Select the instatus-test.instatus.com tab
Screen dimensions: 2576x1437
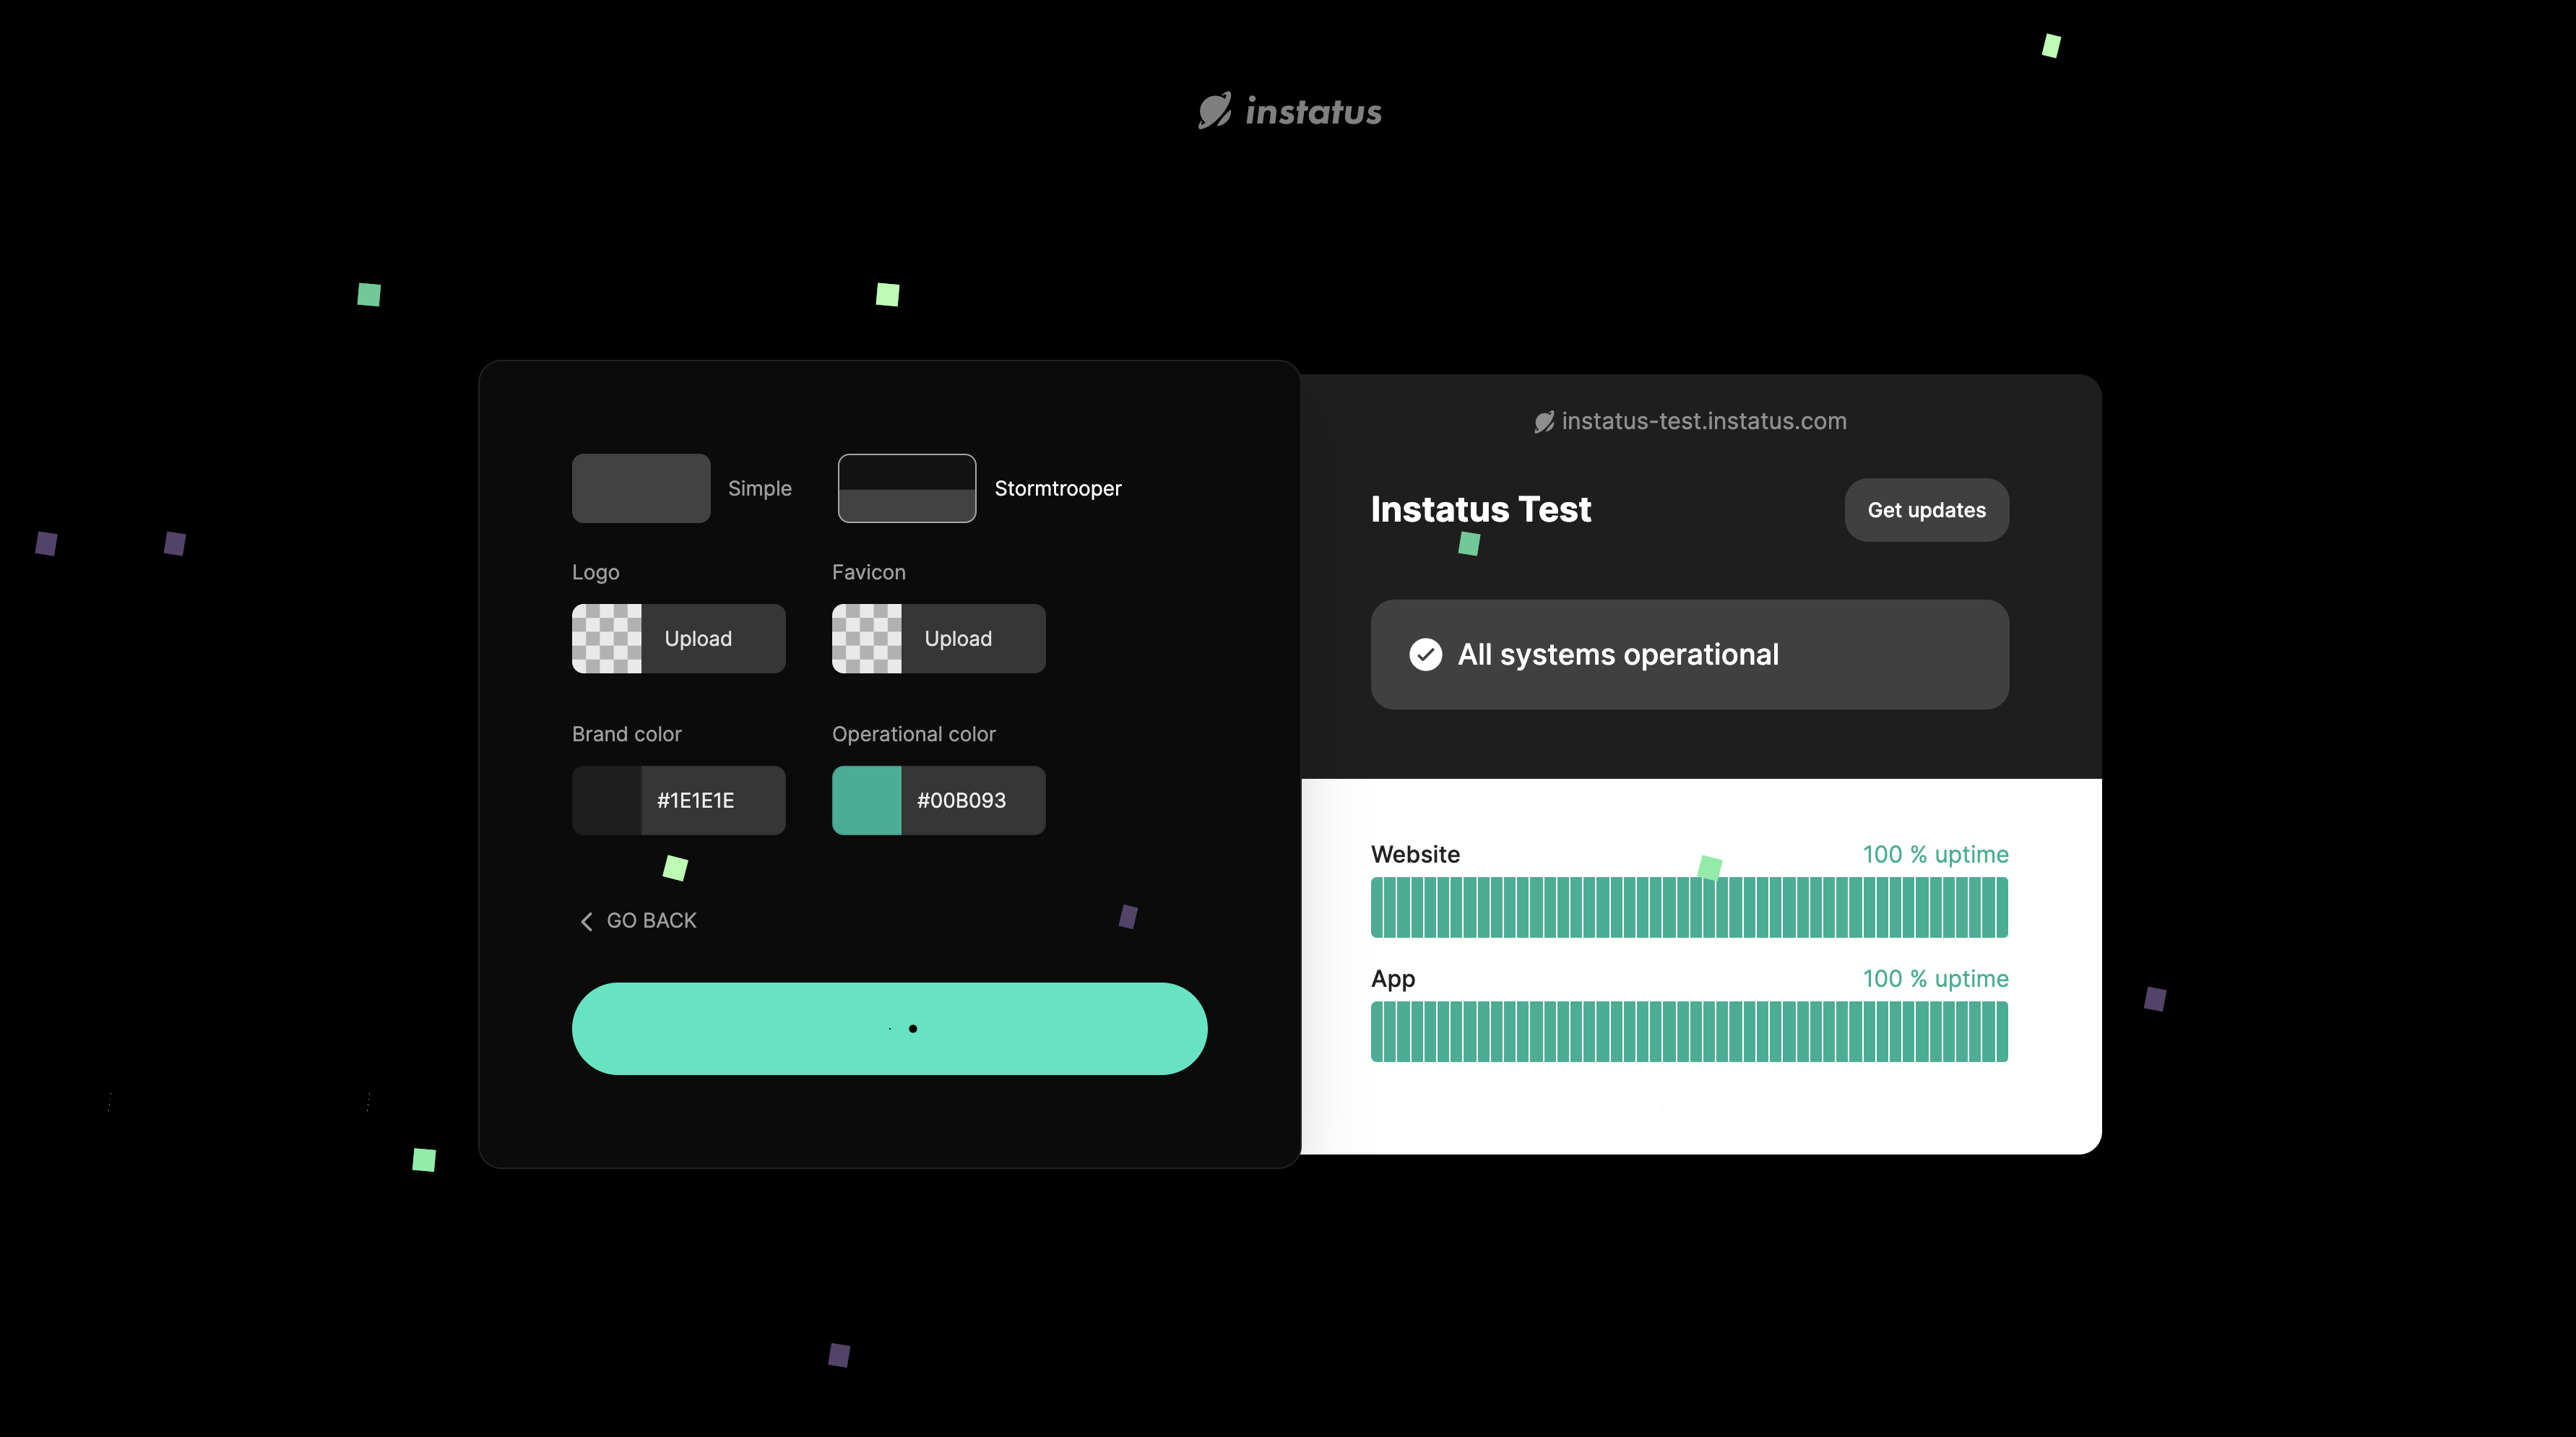point(1690,421)
